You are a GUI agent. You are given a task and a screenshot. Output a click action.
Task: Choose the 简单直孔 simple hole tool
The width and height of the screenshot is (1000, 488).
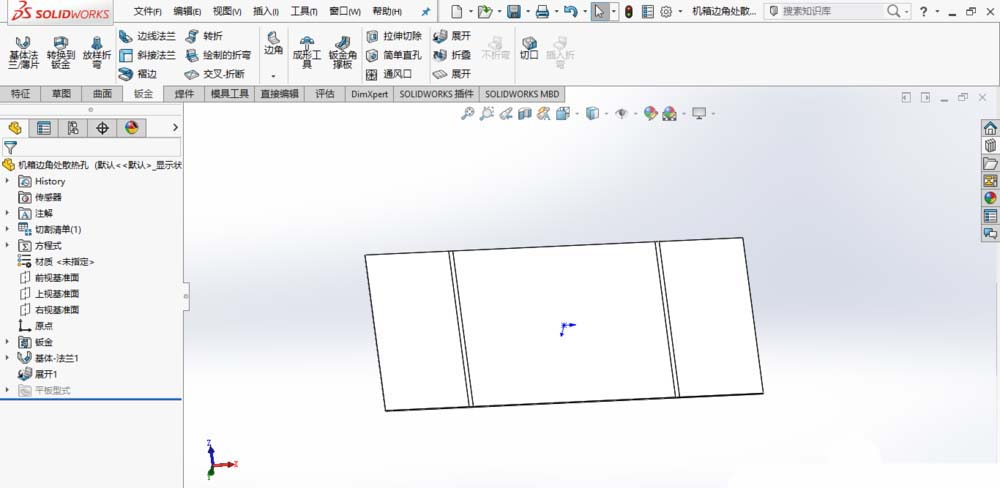[394, 55]
